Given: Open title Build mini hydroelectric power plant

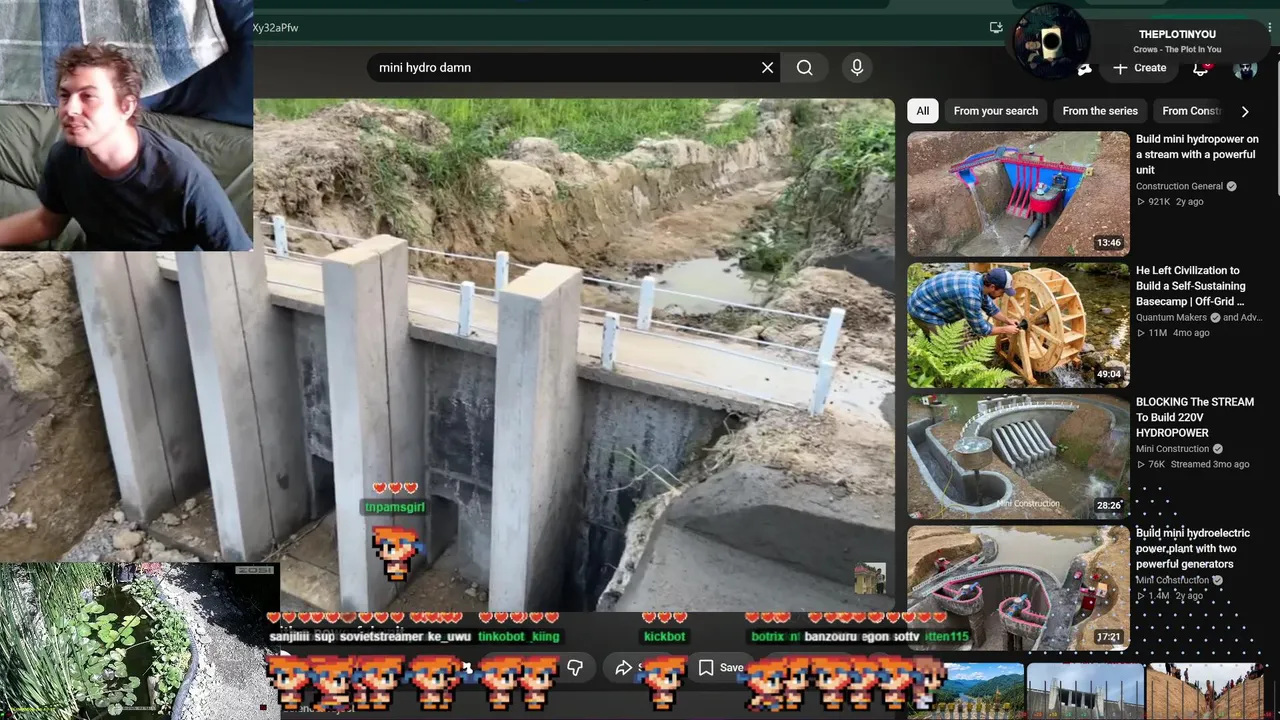Looking at the screenshot, I should (x=1193, y=549).
